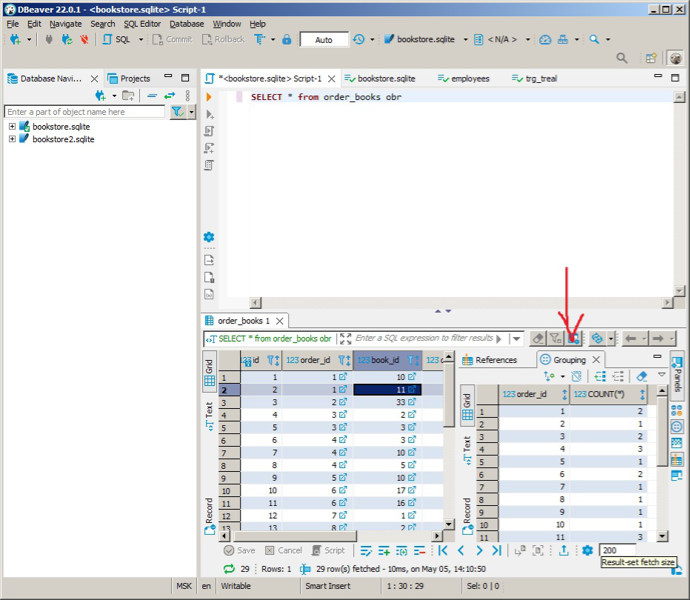Click the filter funnel icon in Database Navigator

pos(177,112)
